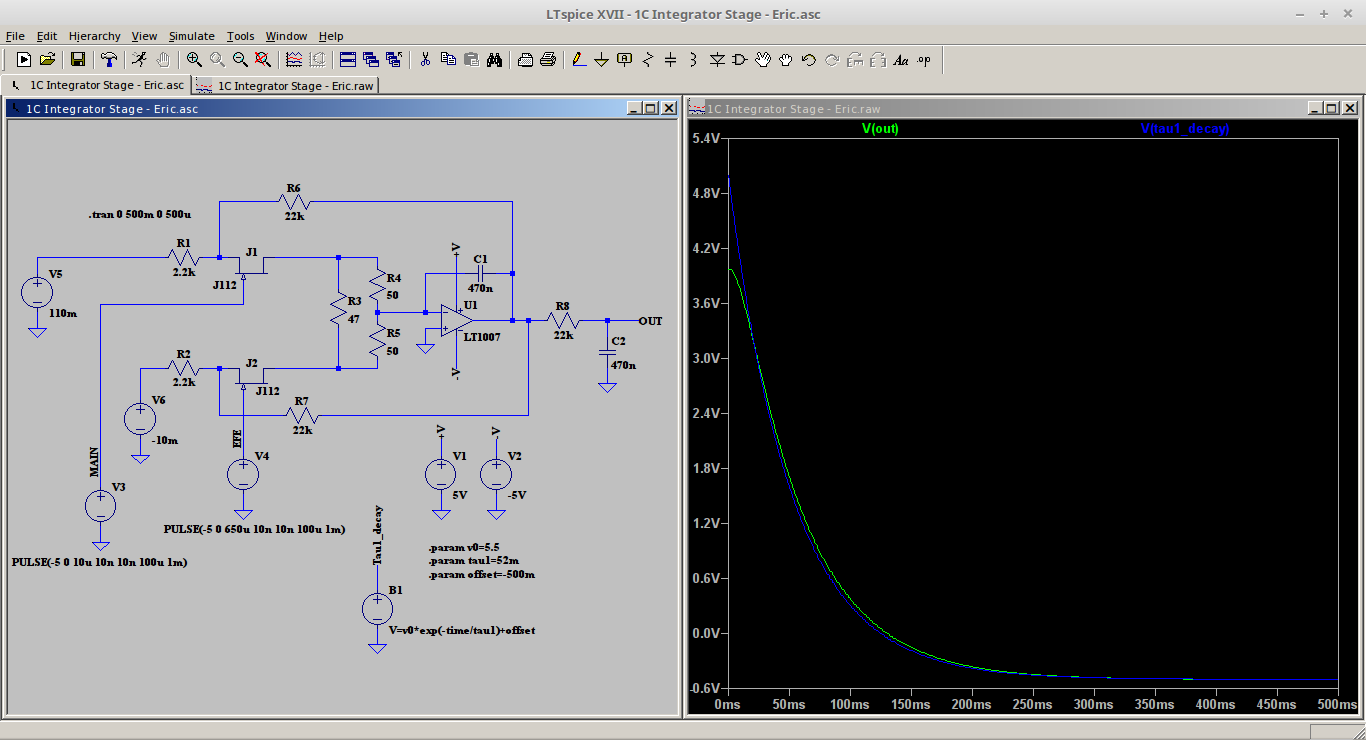
Task: Place a ground symbol from the toolbar
Action: [601, 60]
